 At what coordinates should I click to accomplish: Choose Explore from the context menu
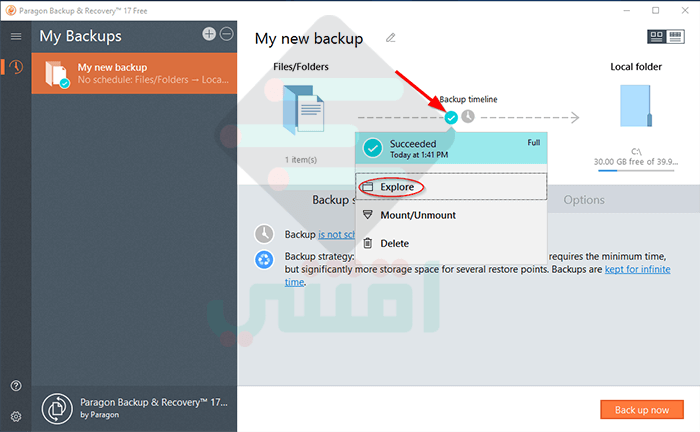coord(451,187)
